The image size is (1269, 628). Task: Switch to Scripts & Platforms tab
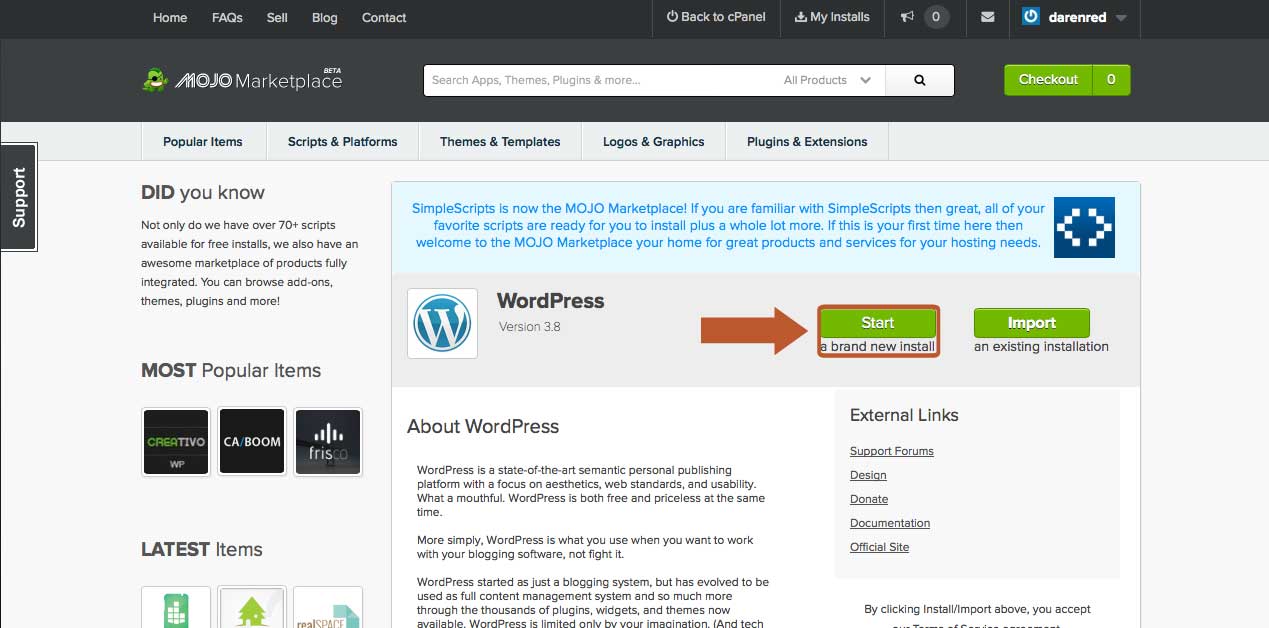point(342,141)
